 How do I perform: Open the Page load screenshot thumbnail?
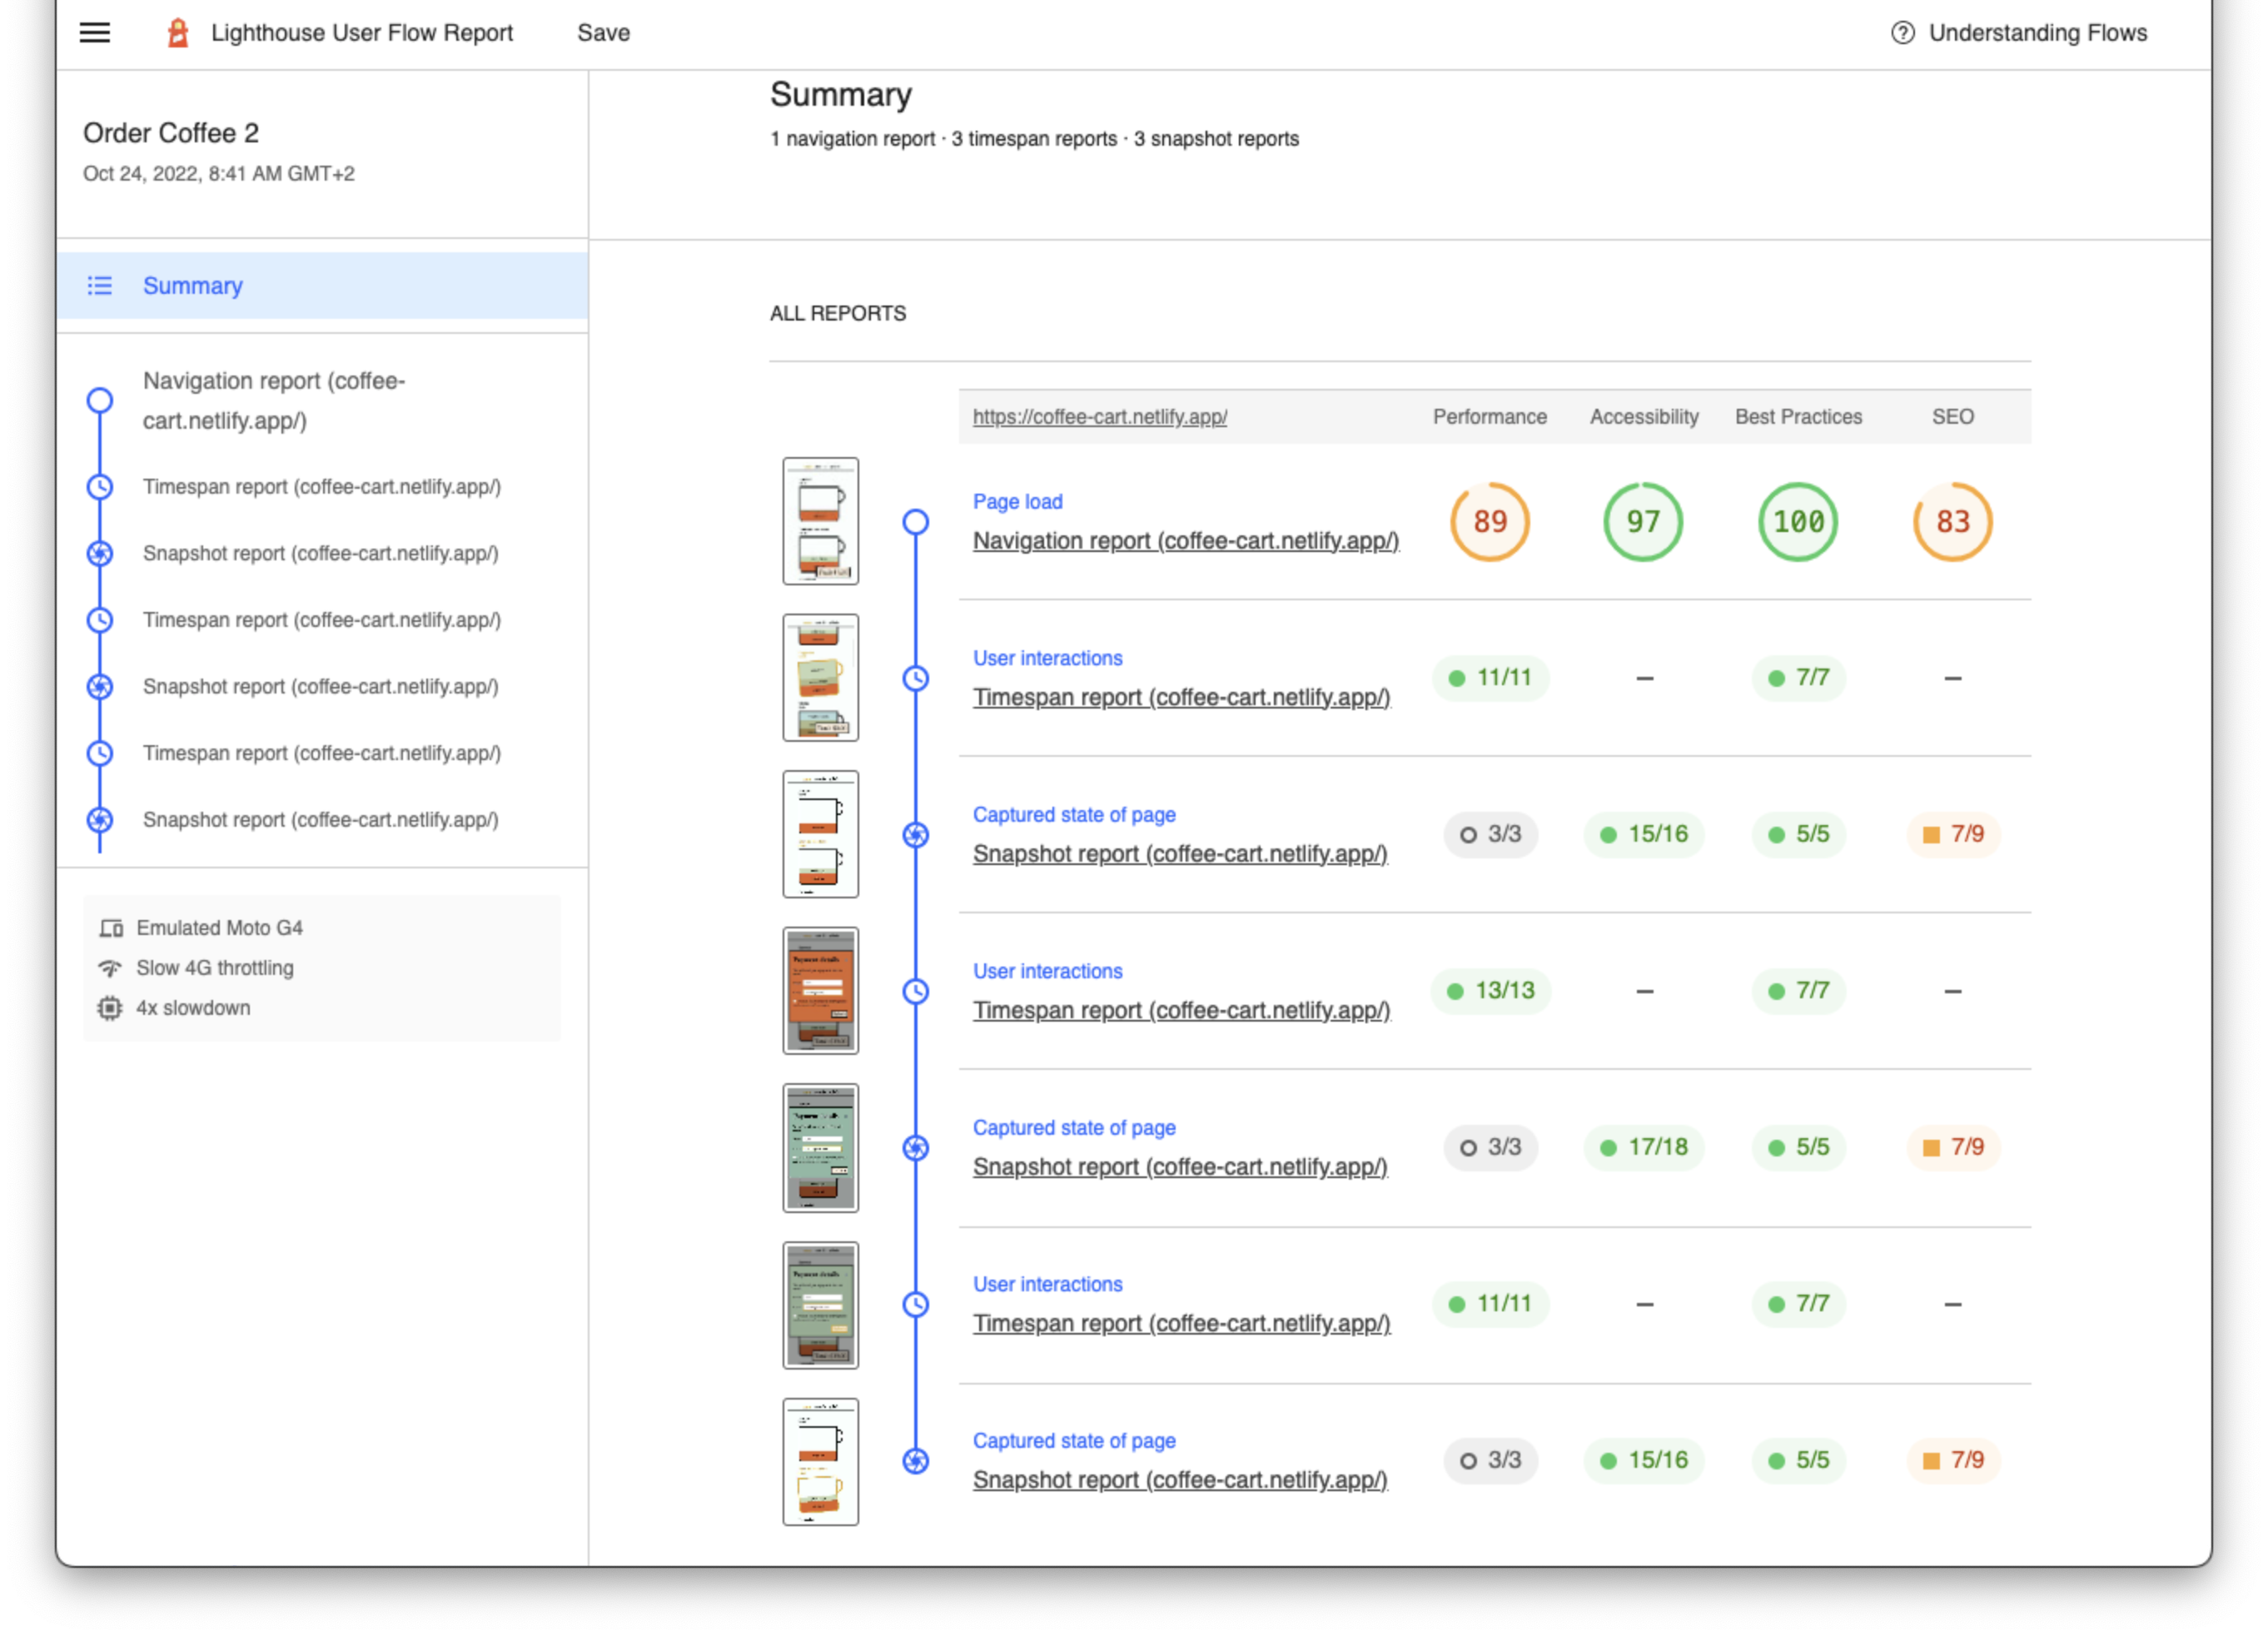pos(821,522)
